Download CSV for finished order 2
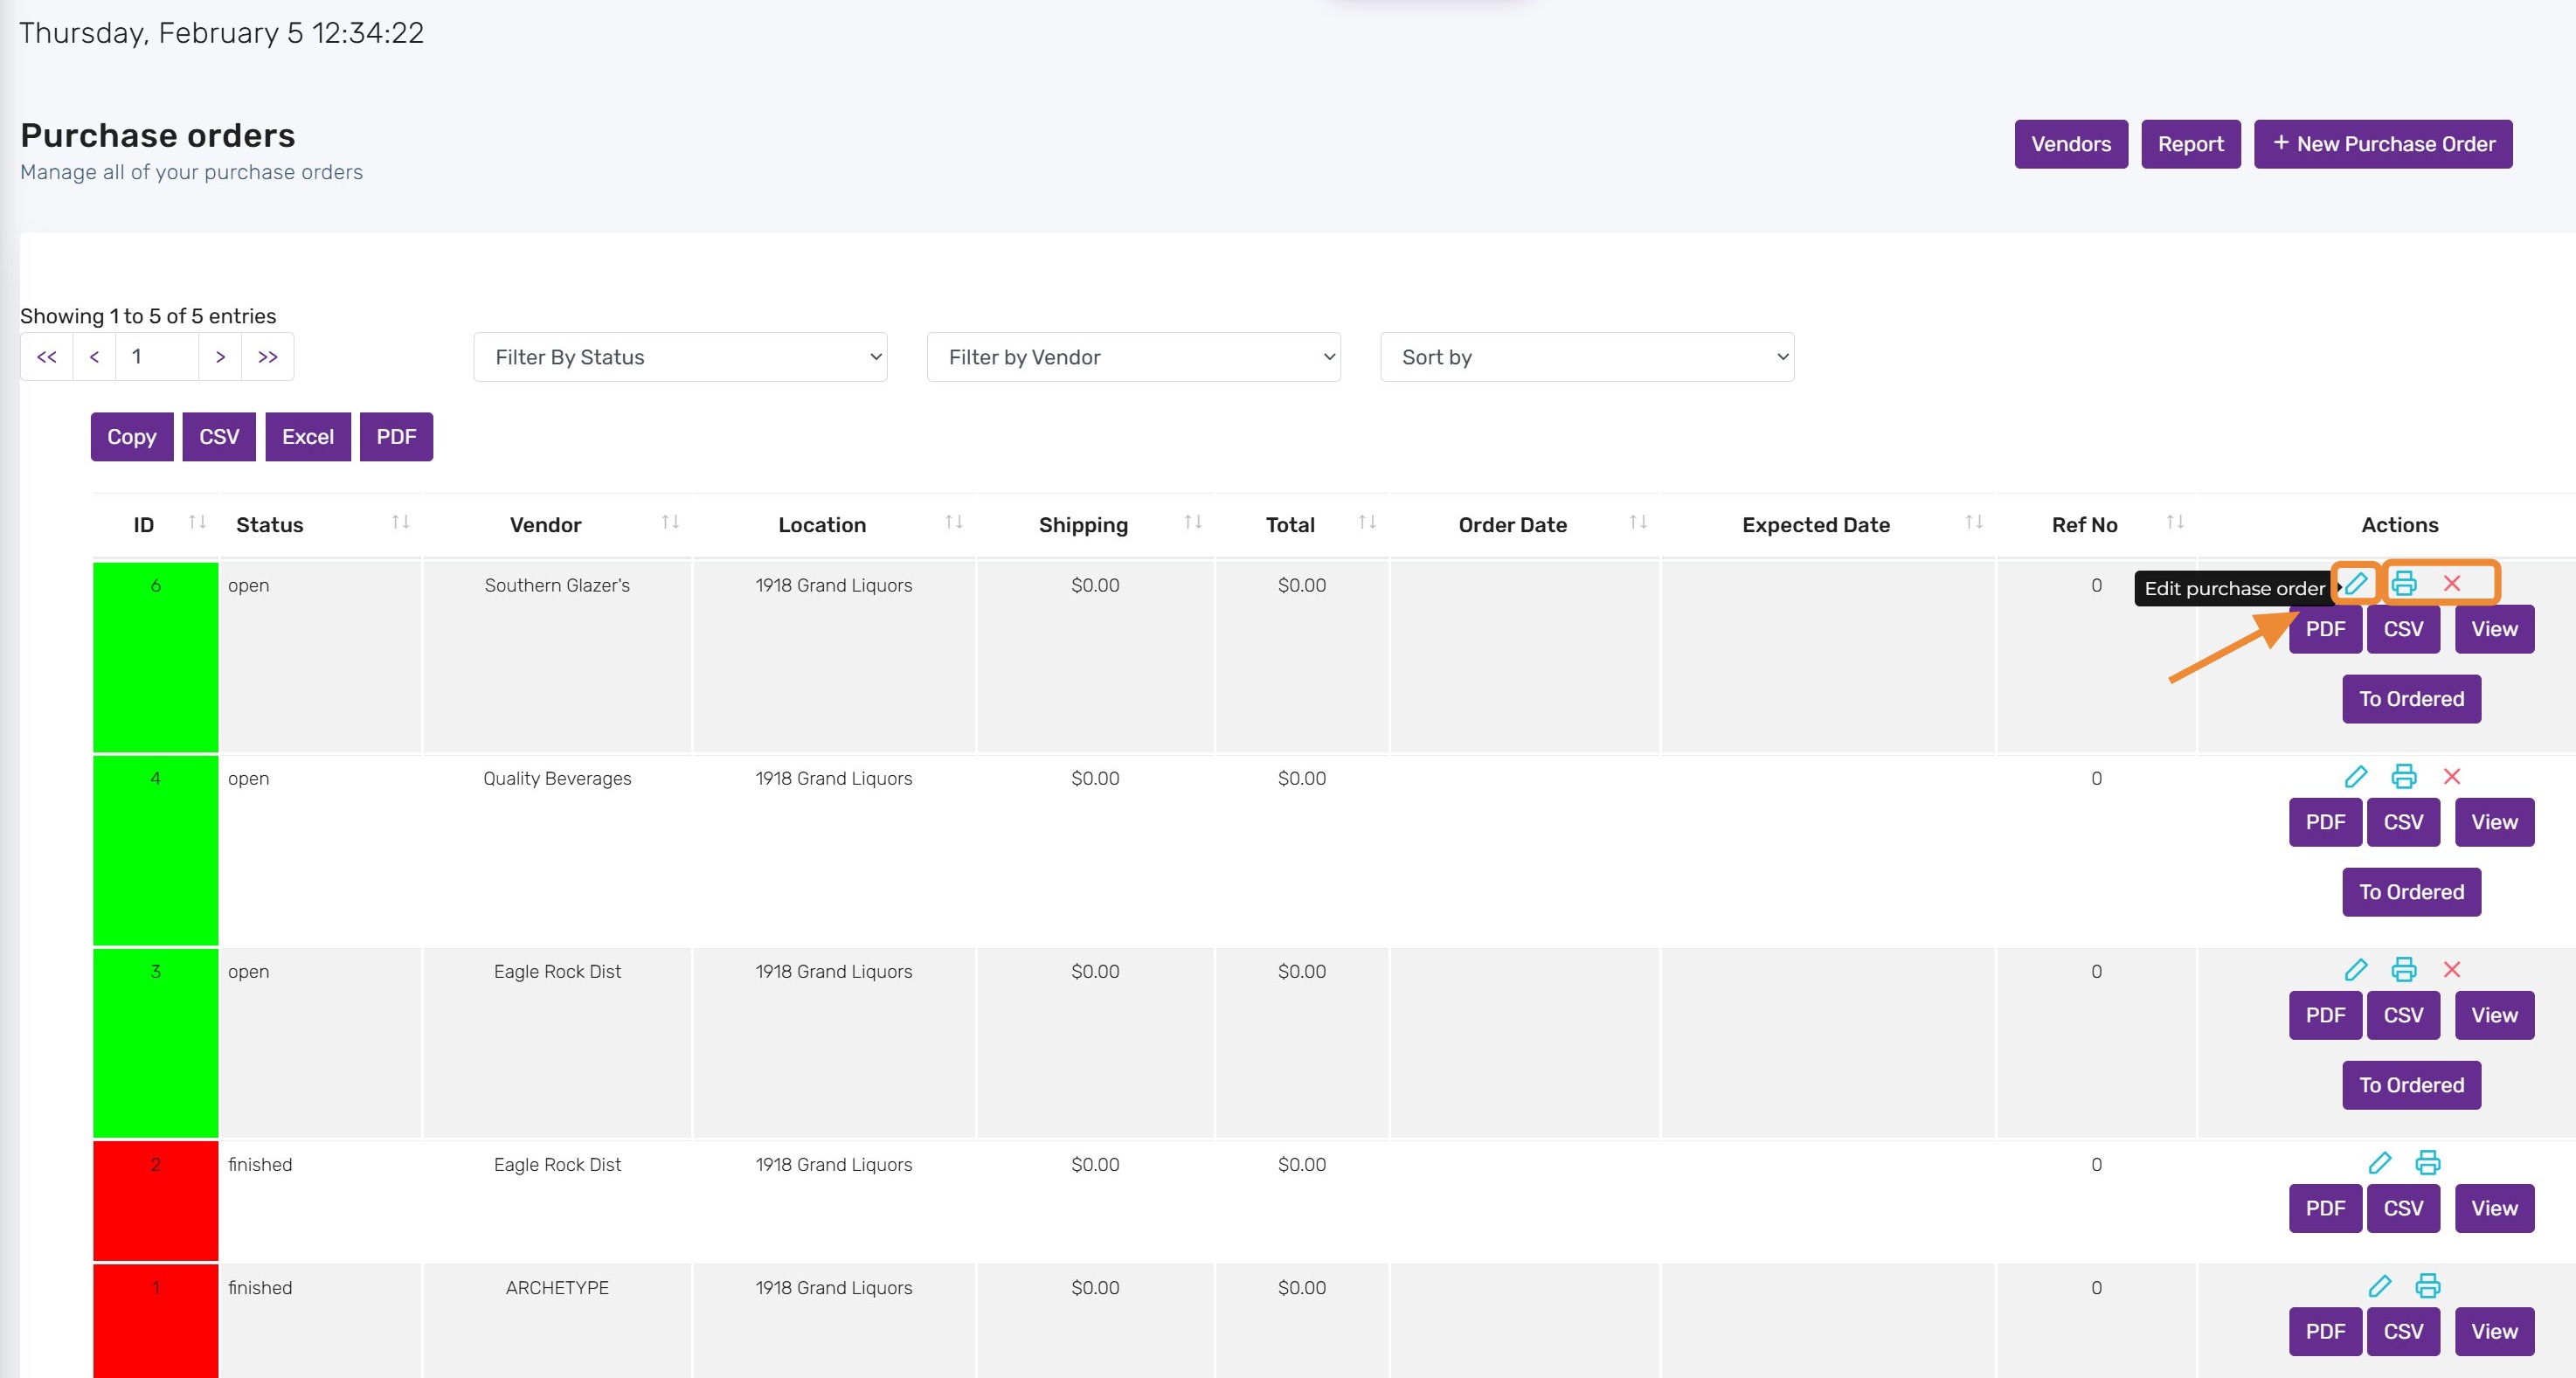This screenshot has height=1378, width=2576. 2403,1208
